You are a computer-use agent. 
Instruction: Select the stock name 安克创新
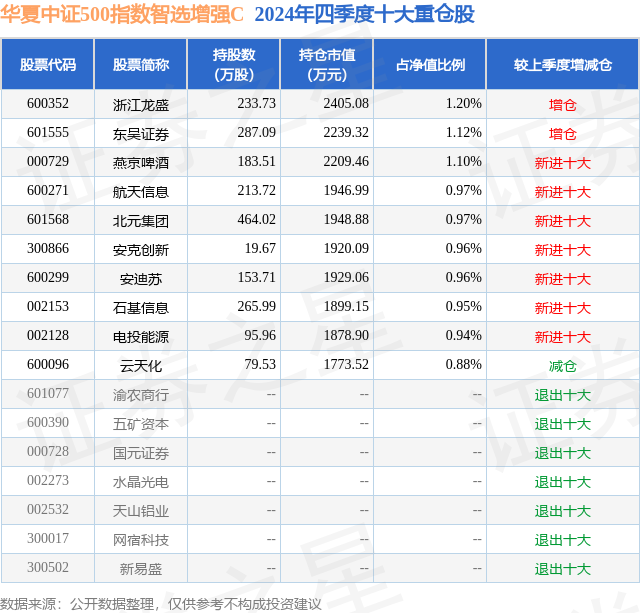coord(141,250)
